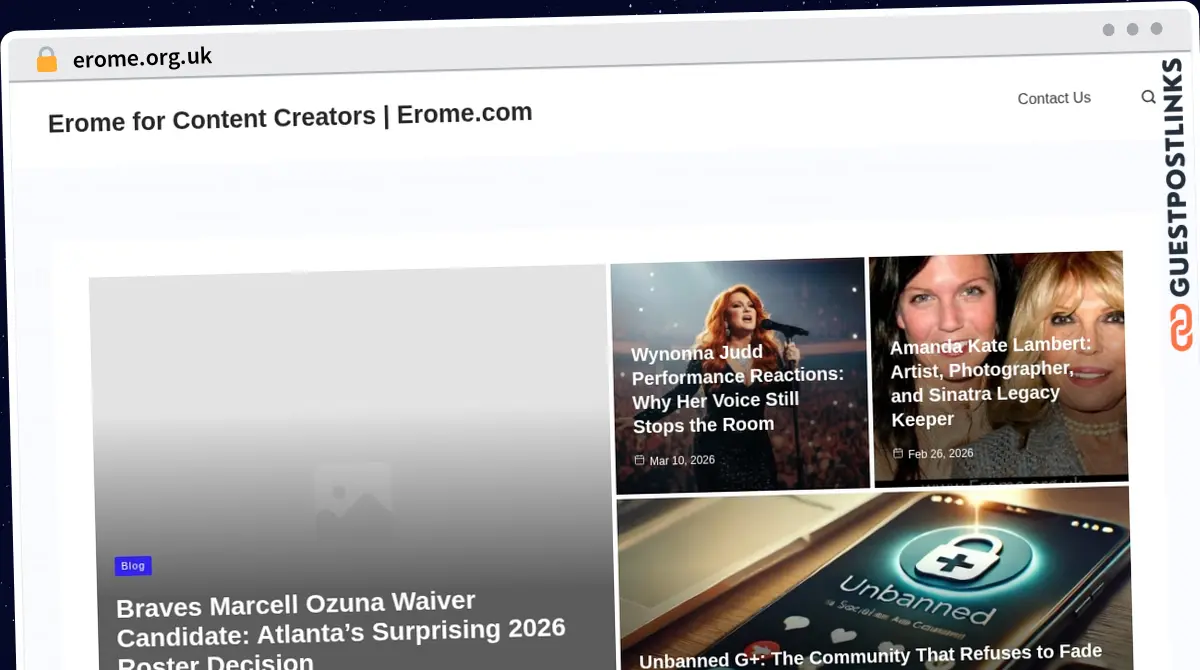
Task: Click the blue Blog category tag
Action: pos(133,566)
